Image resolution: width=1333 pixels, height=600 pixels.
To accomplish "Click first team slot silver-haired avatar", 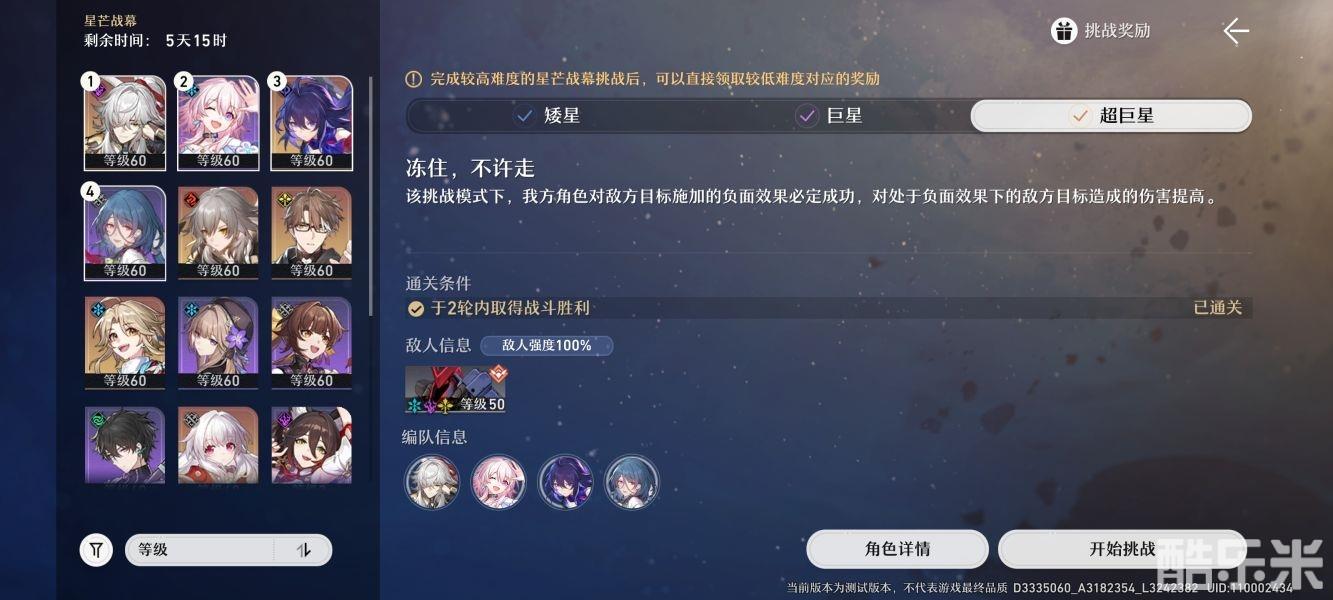I will click(x=432, y=482).
